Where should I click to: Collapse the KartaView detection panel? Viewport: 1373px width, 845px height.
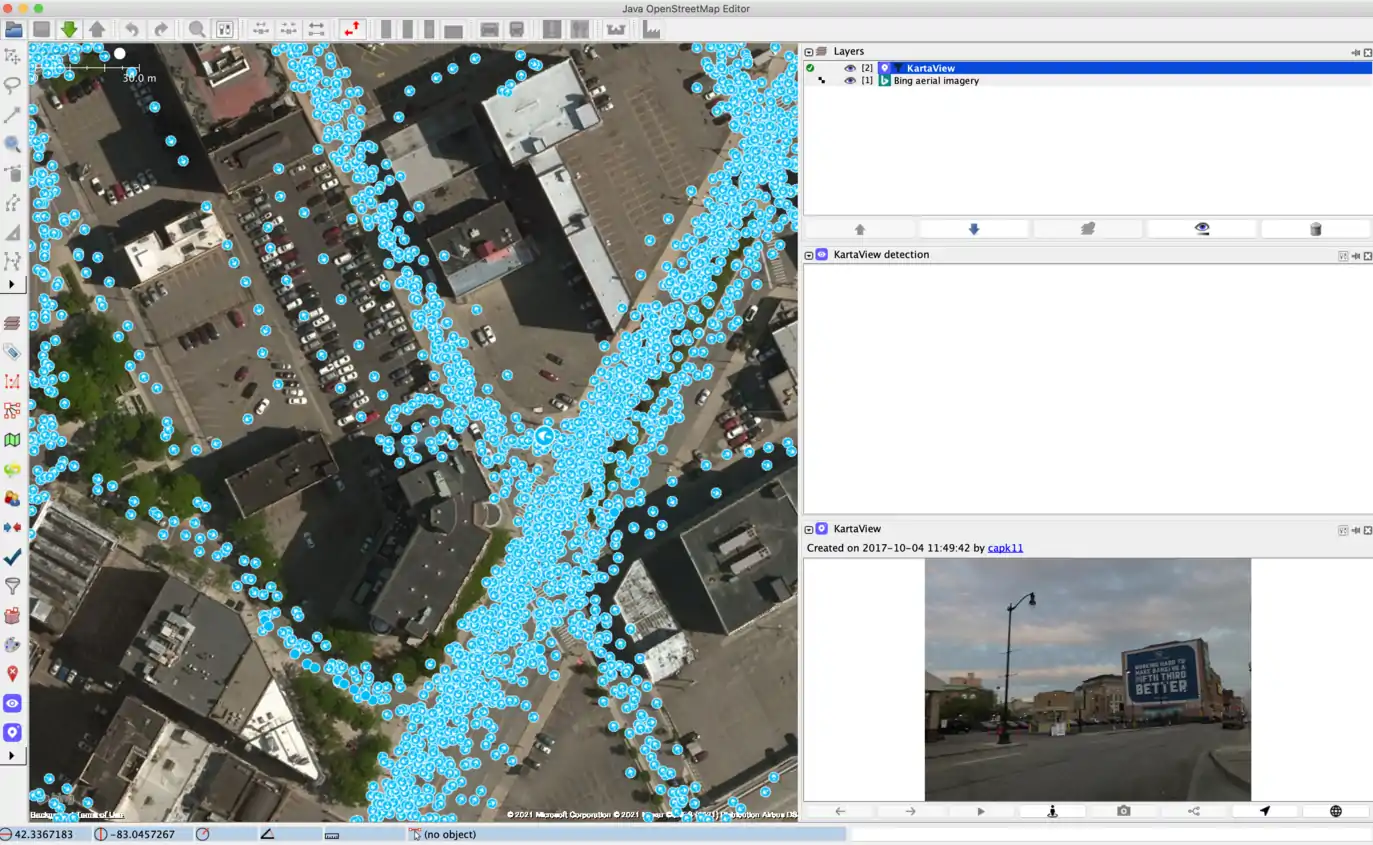(x=809, y=255)
